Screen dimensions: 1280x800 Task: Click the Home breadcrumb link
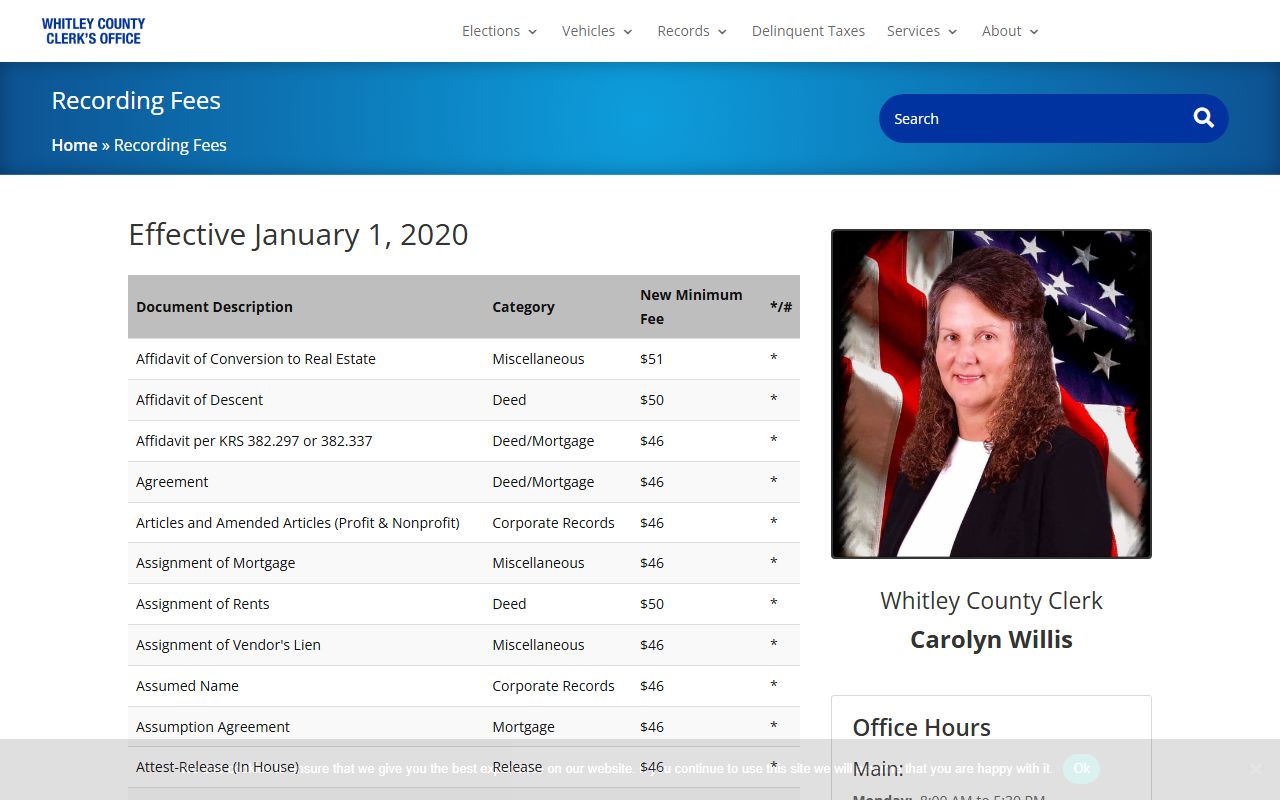point(74,145)
